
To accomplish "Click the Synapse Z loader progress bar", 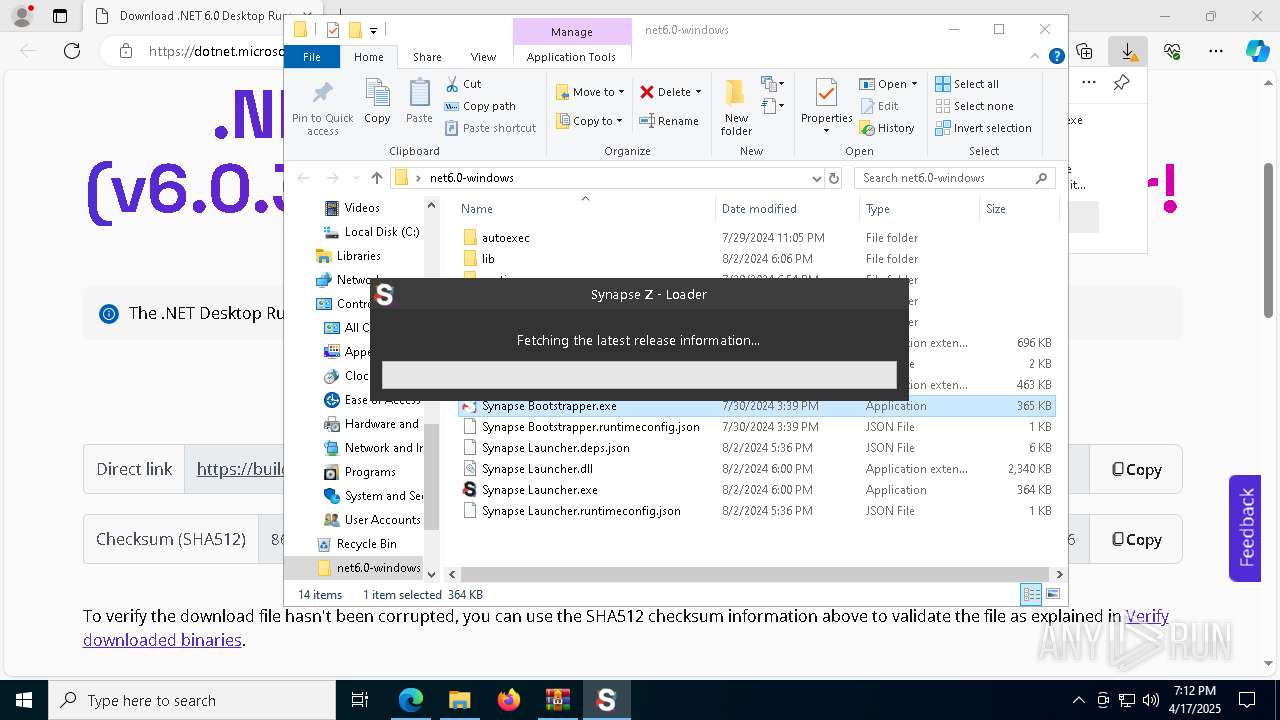I will [639, 375].
